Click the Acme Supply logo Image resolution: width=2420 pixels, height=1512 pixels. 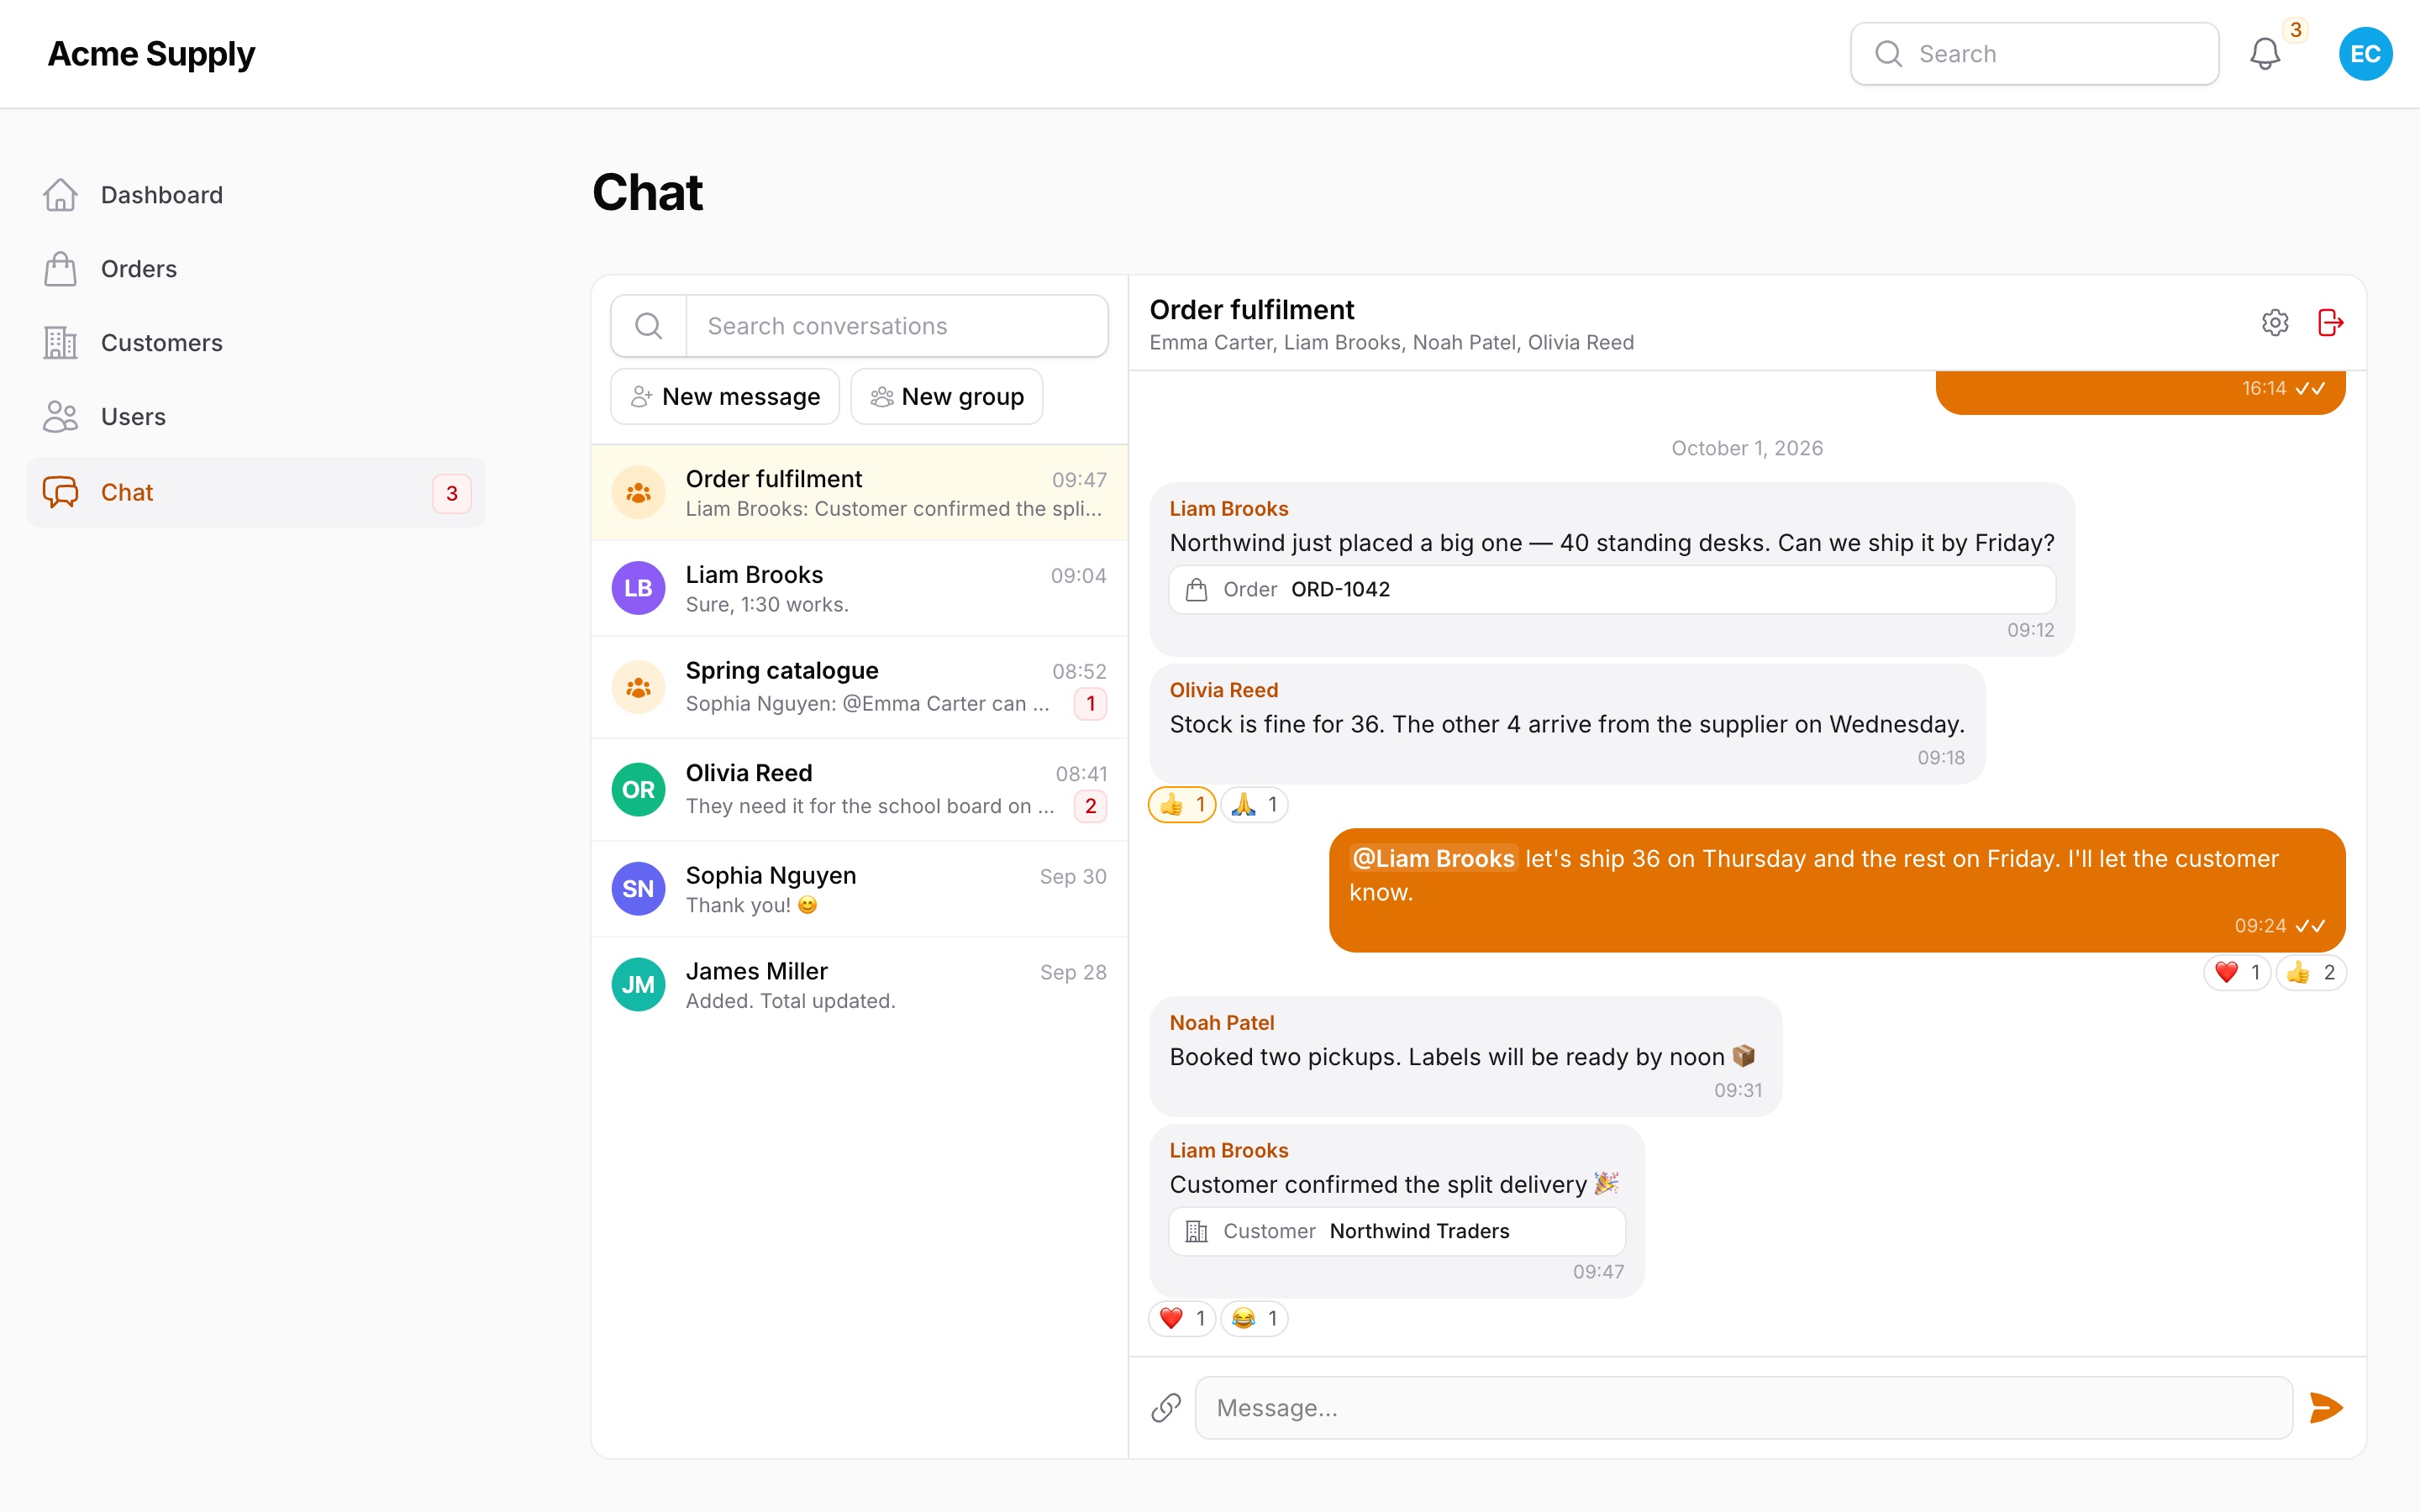point(151,54)
